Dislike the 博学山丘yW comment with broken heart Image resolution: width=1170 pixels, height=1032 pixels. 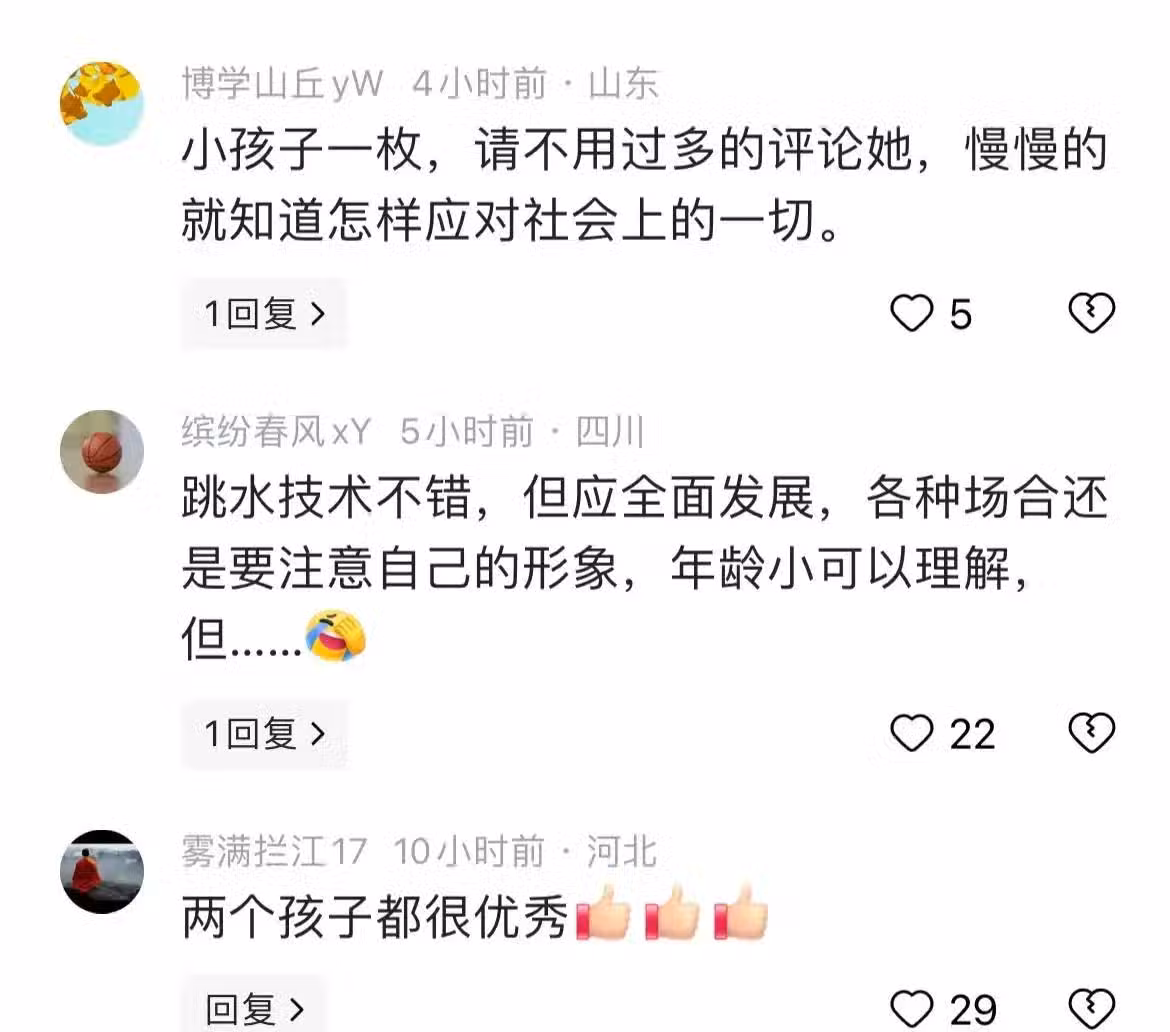[x=1092, y=313]
